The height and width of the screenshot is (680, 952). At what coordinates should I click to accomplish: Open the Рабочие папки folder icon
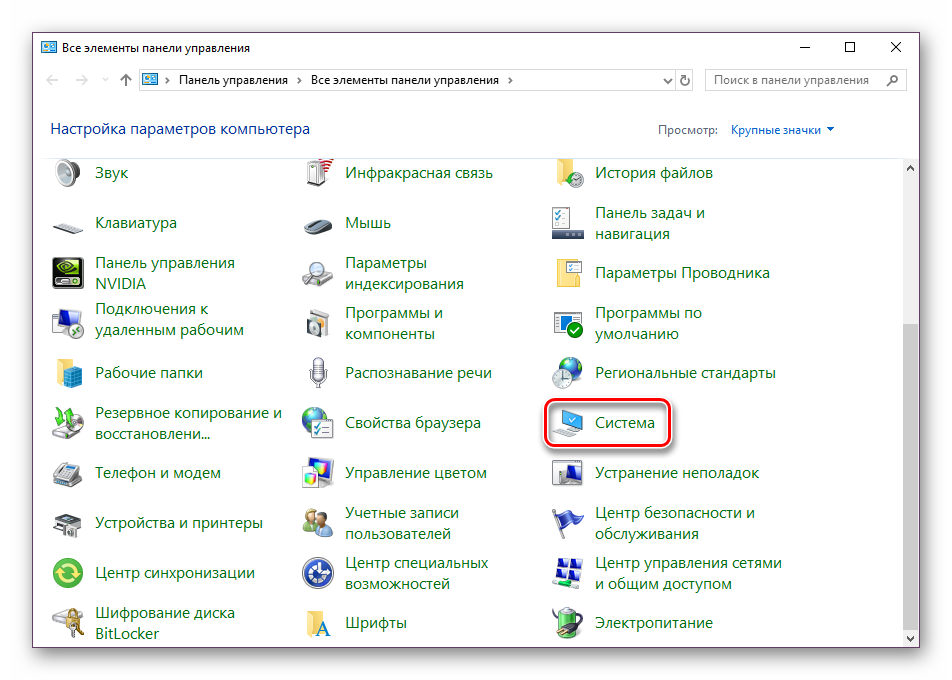[x=69, y=373]
